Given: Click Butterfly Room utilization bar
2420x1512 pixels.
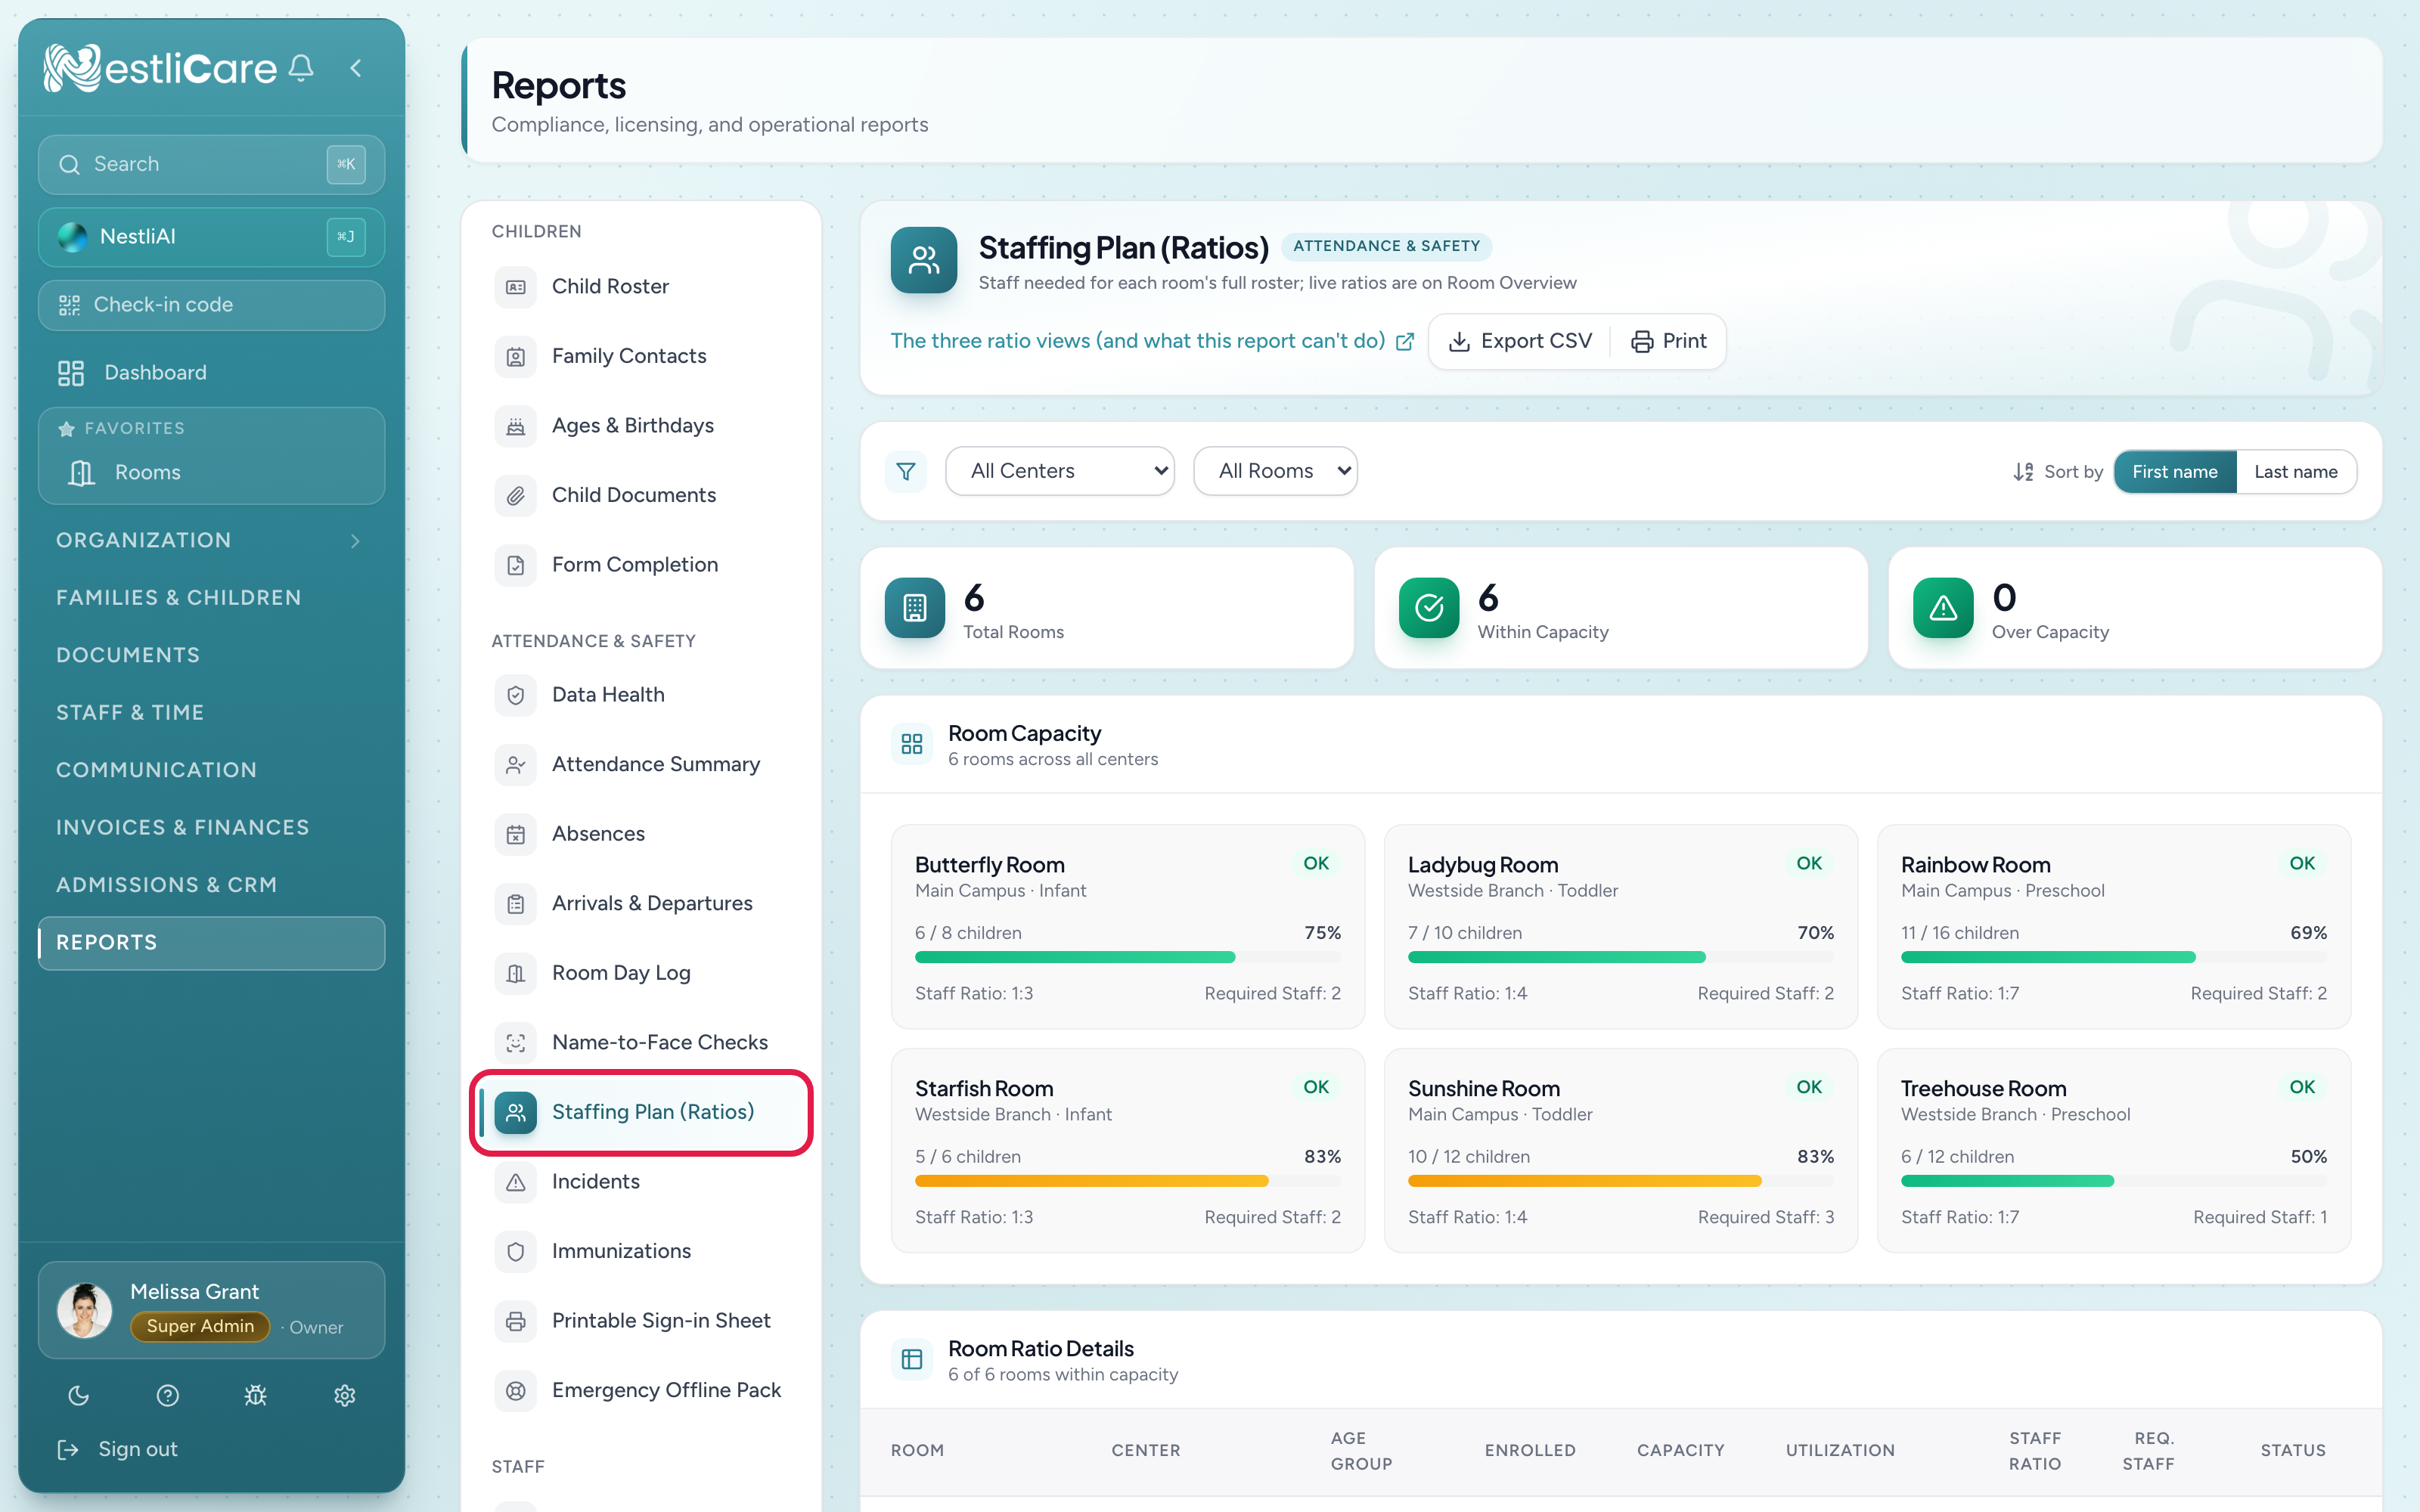Looking at the screenshot, I should click(x=1128, y=958).
